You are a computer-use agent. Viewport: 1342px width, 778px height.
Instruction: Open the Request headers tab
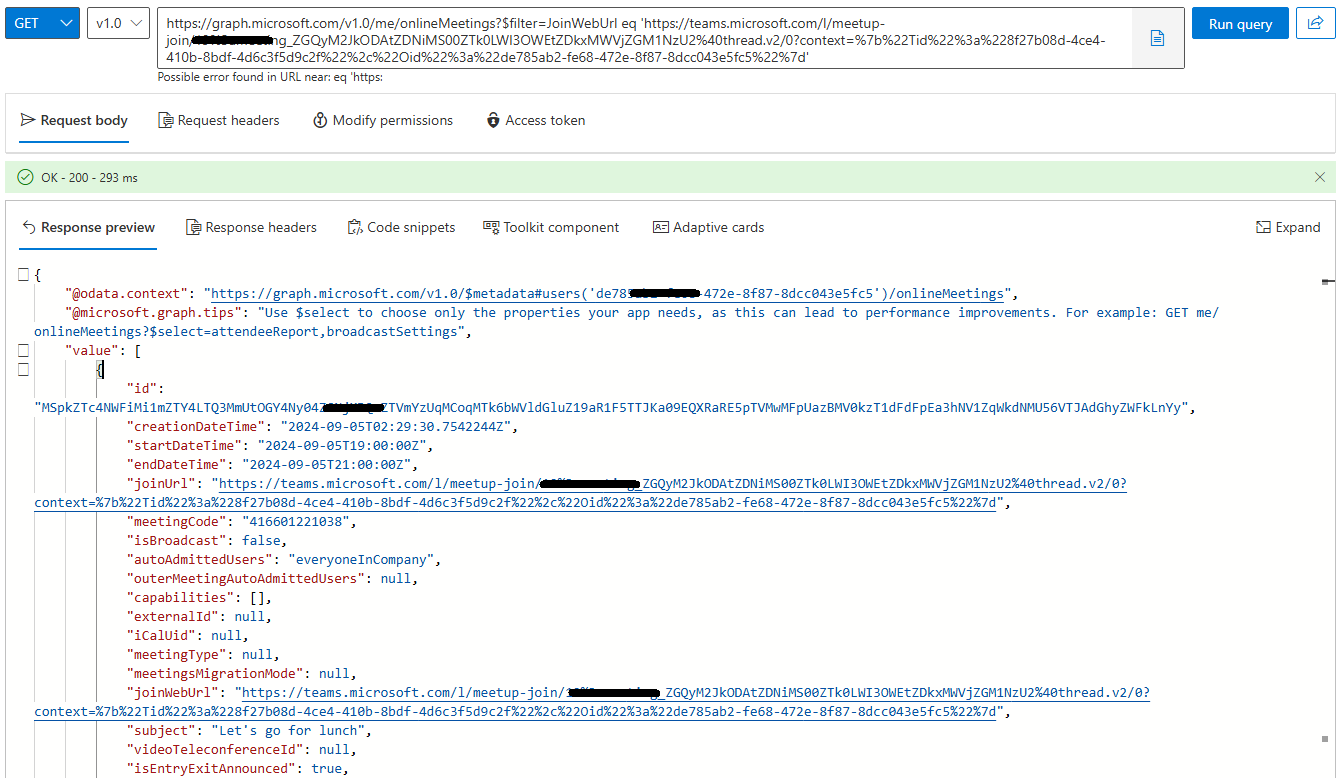click(x=219, y=120)
